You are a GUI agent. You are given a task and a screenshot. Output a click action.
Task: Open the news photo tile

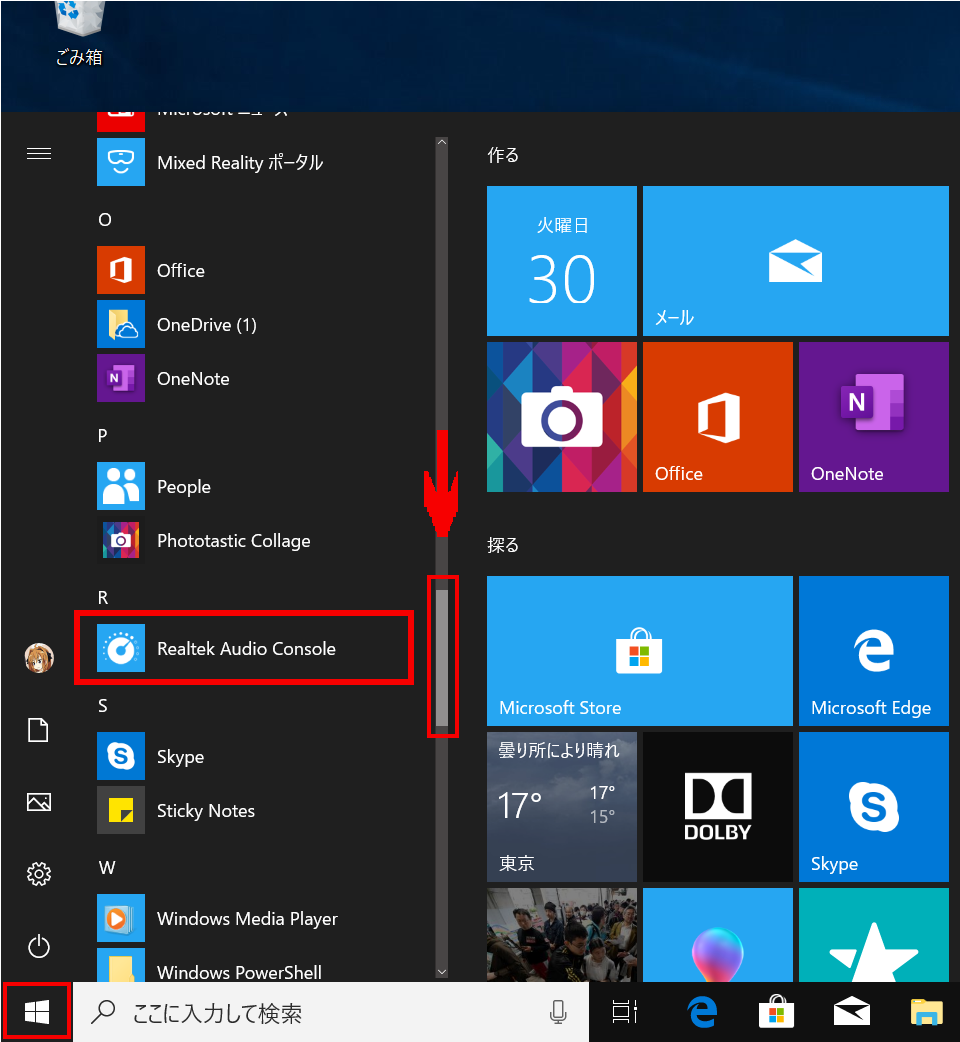(x=561, y=935)
